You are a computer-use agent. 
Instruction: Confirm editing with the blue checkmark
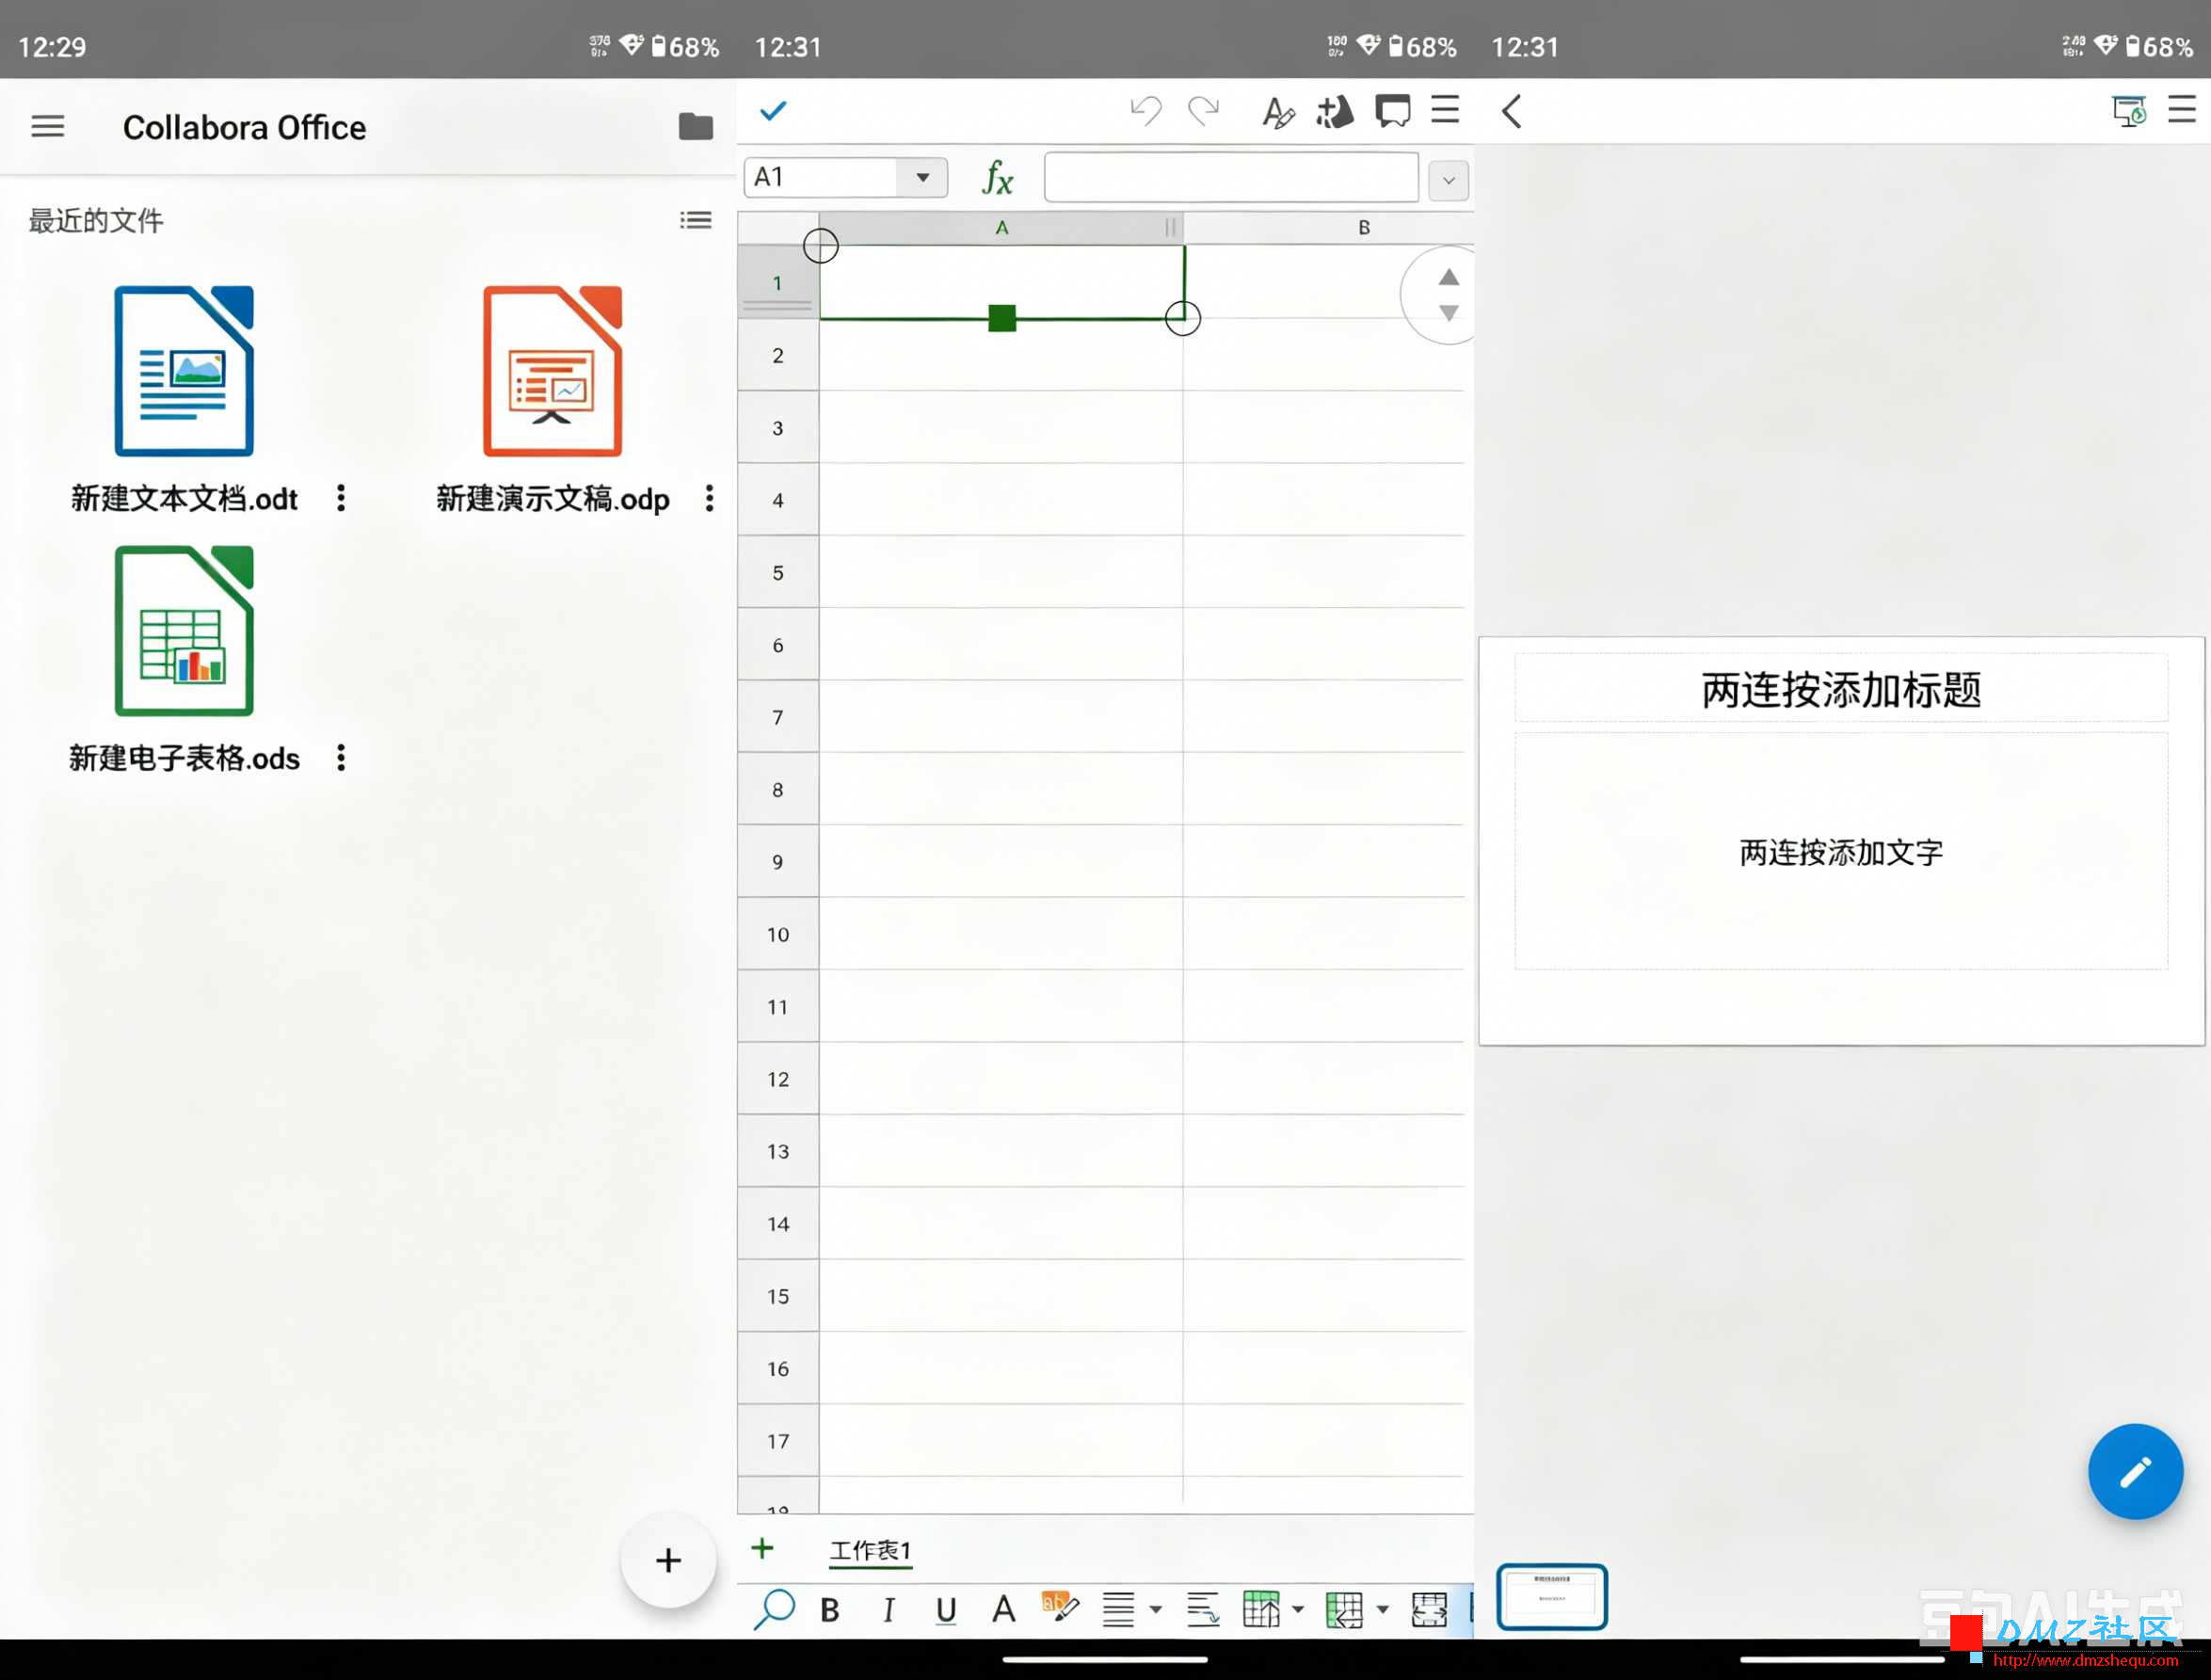point(773,110)
